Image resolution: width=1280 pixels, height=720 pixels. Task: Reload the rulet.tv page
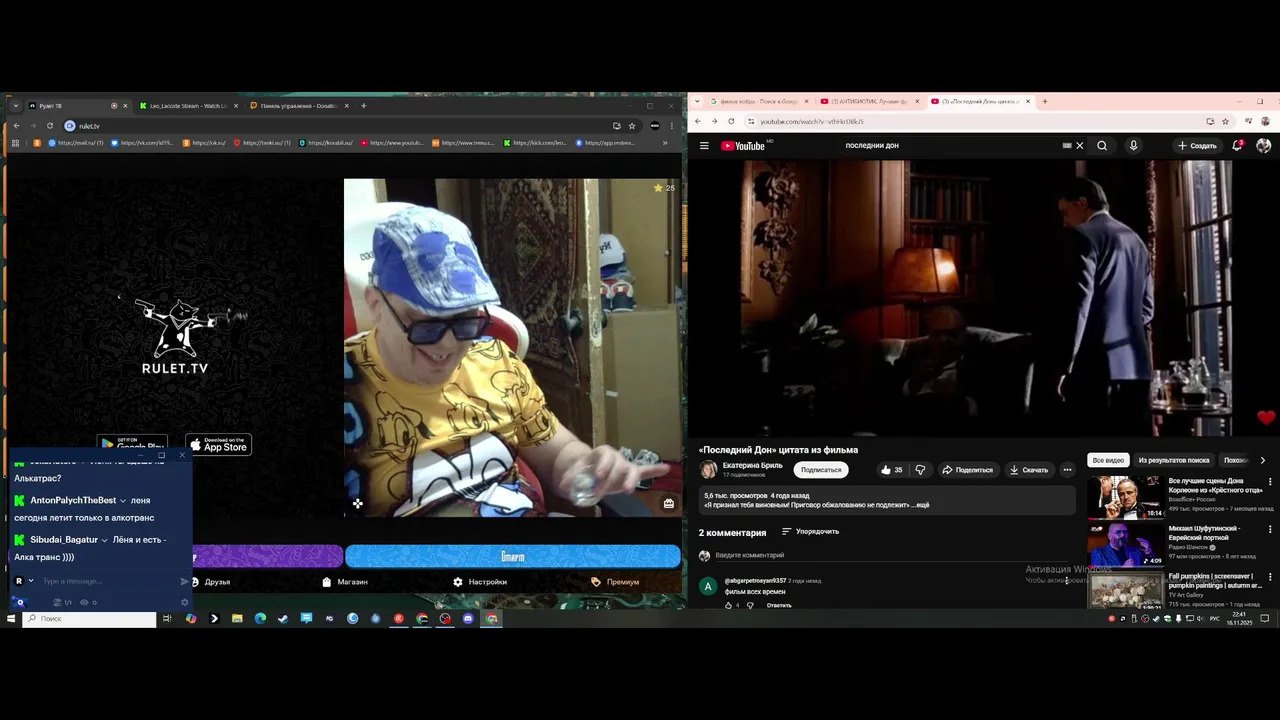[49, 126]
